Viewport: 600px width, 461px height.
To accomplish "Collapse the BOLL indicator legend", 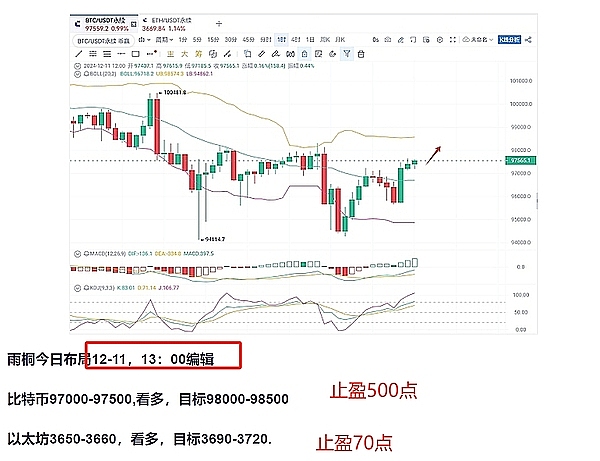I will point(75,75).
